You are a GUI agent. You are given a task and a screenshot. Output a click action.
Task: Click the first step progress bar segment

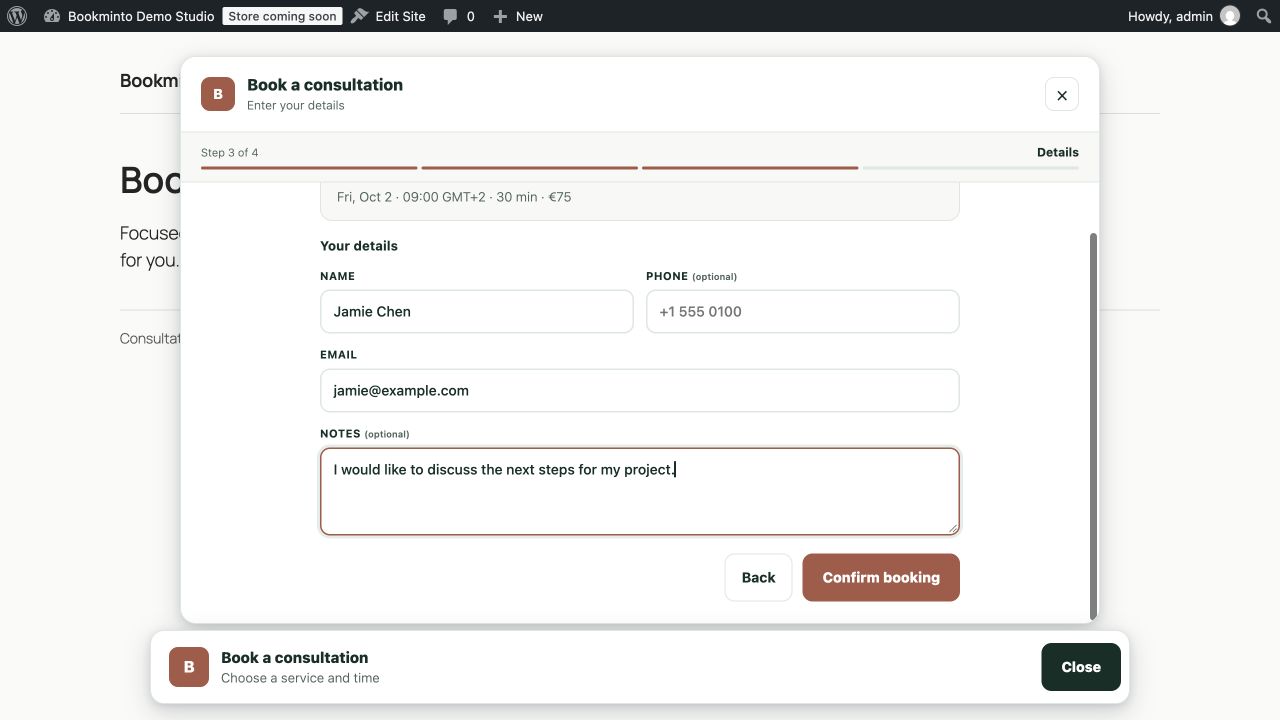pyautogui.click(x=309, y=168)
